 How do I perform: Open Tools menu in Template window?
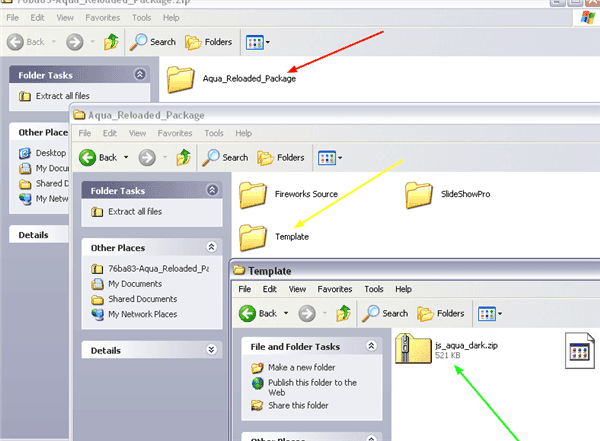pos(374,289)
